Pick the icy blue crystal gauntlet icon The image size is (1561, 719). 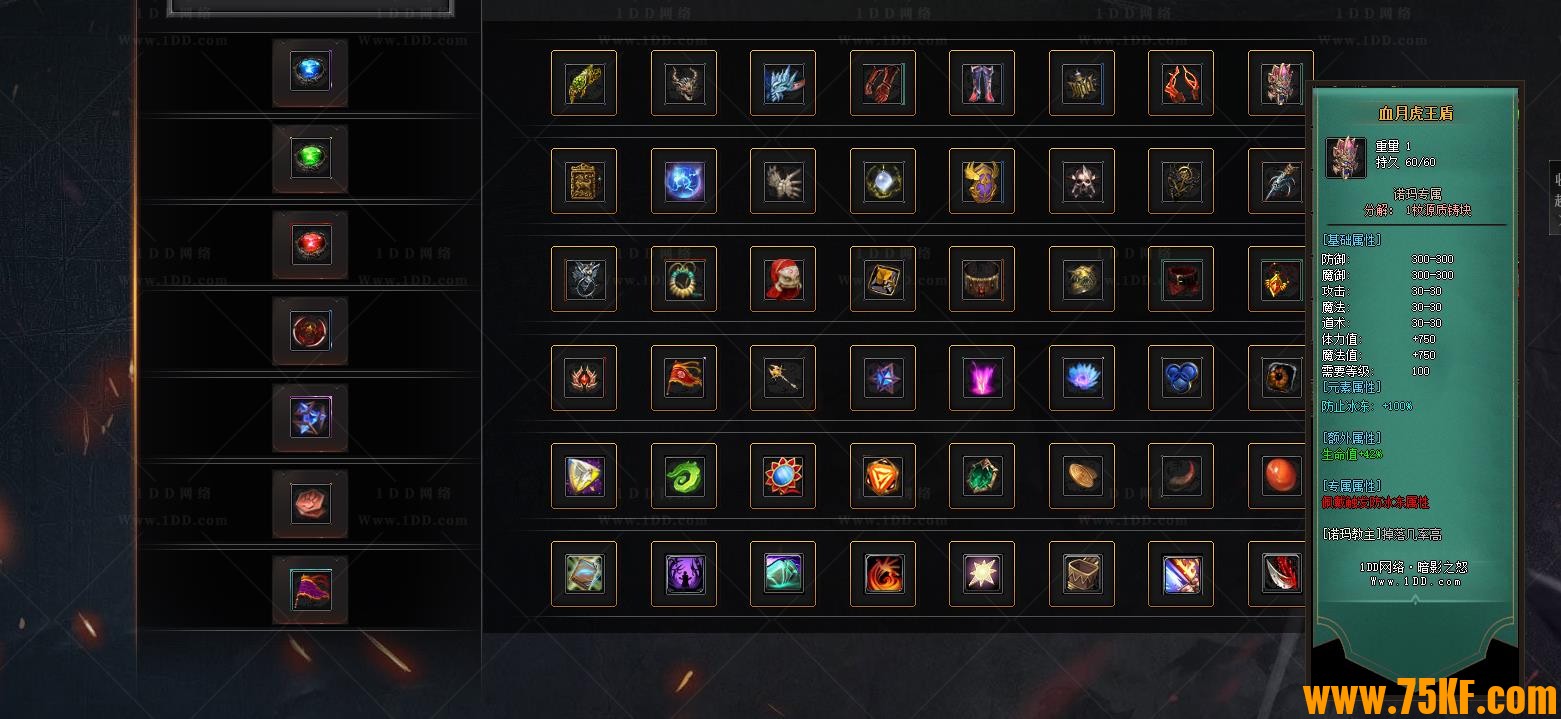(783, 83)
